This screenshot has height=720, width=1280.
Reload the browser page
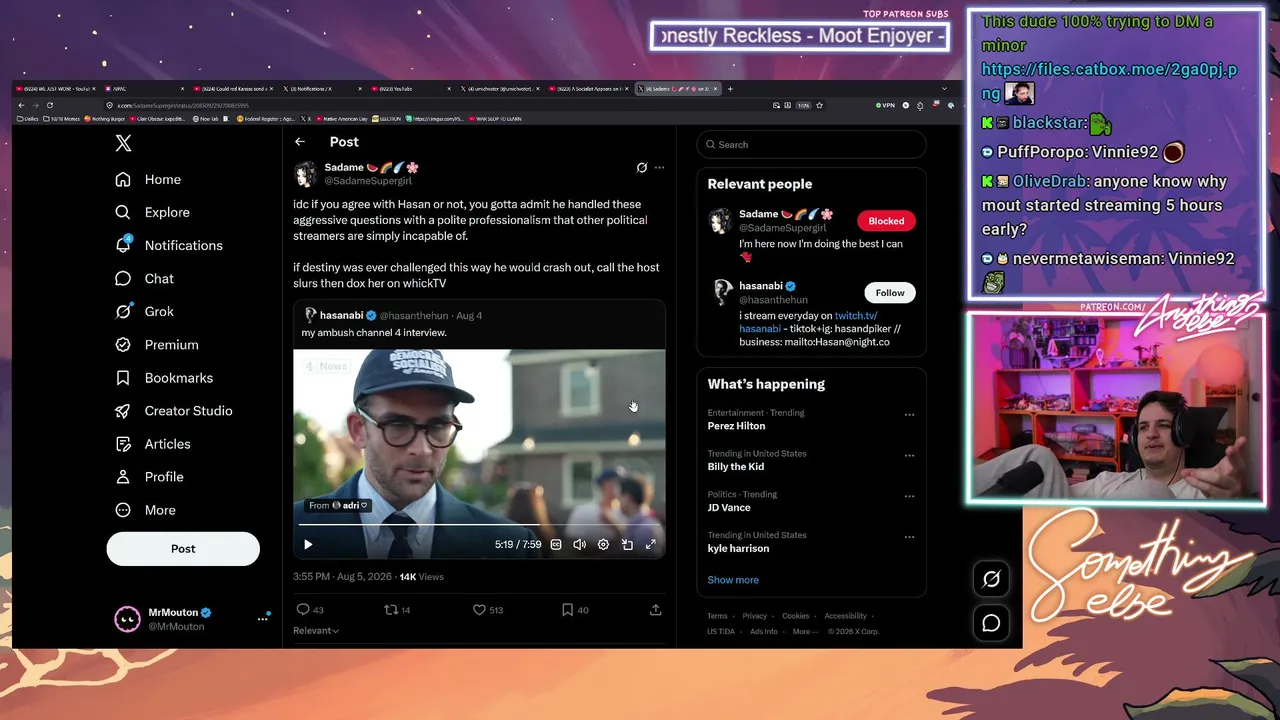tap(50, 105)
